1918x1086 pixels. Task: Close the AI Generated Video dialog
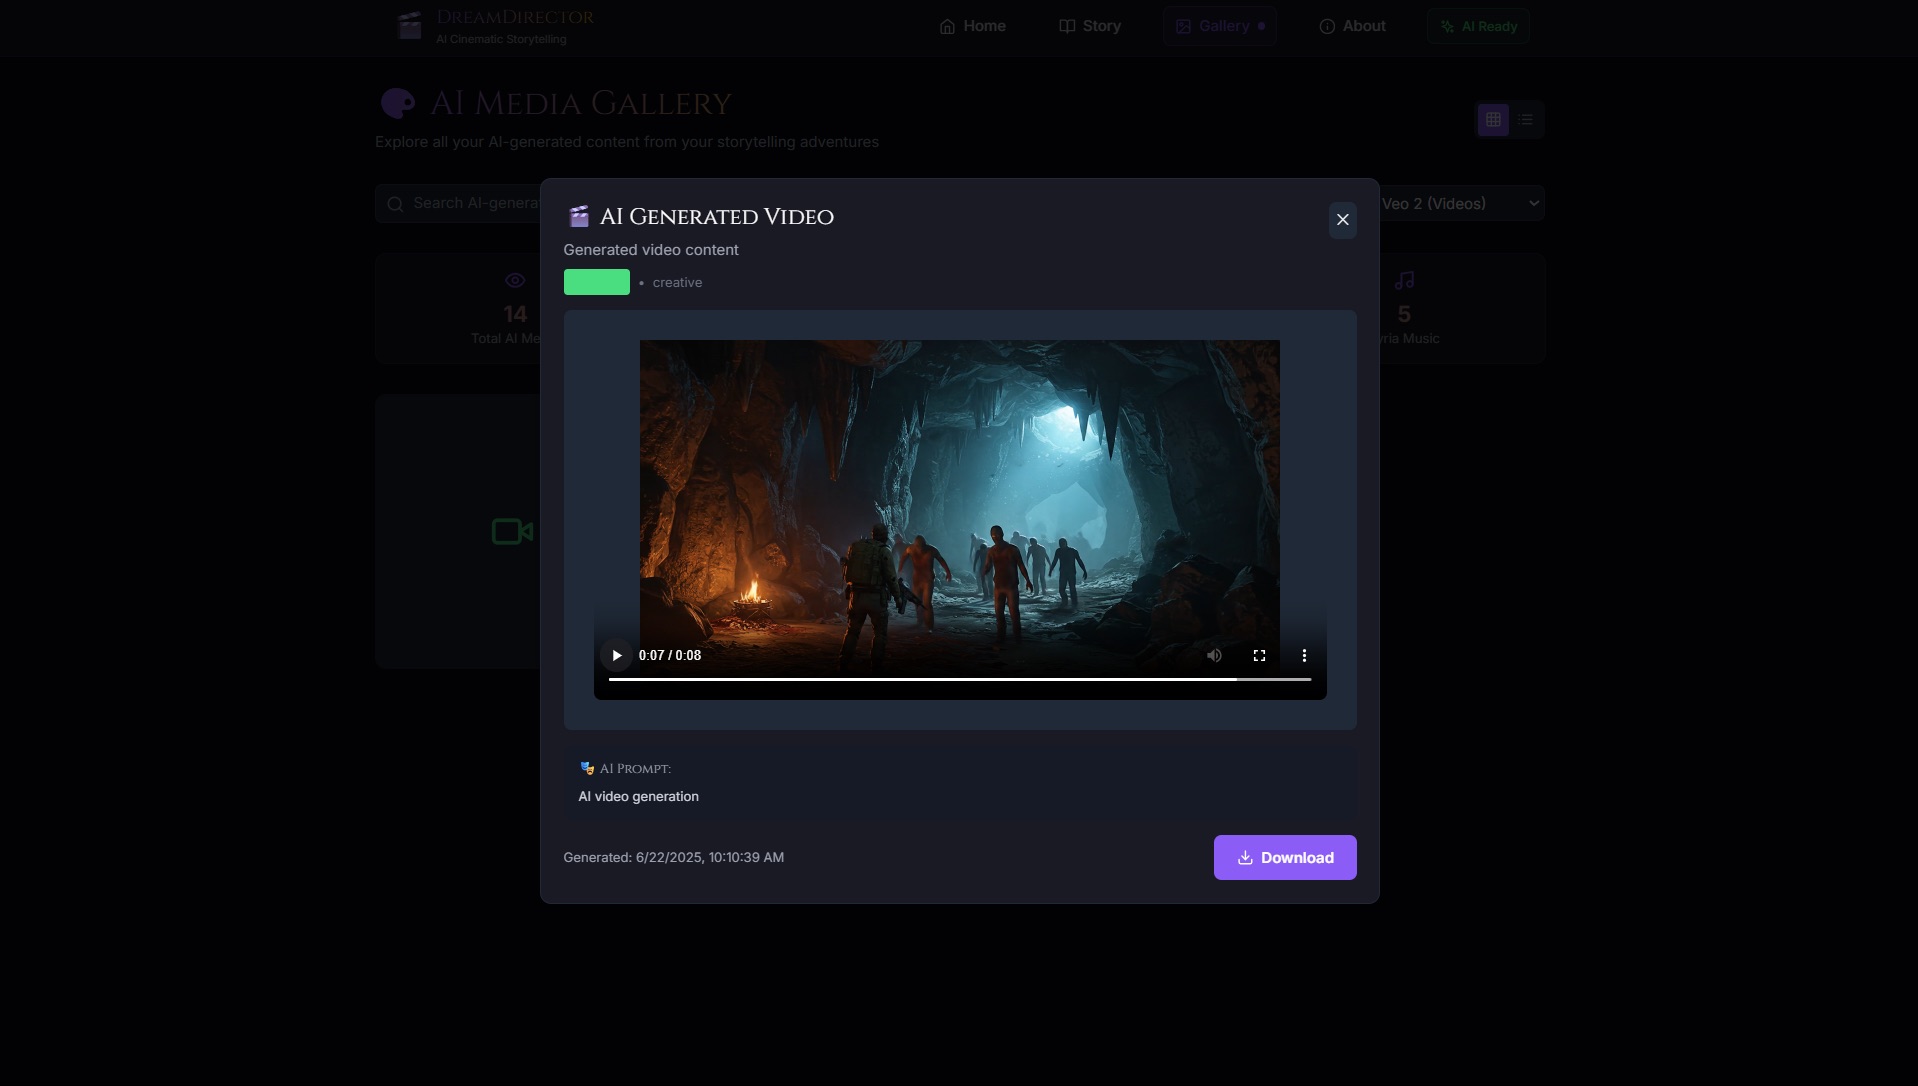click(1342, 220)
